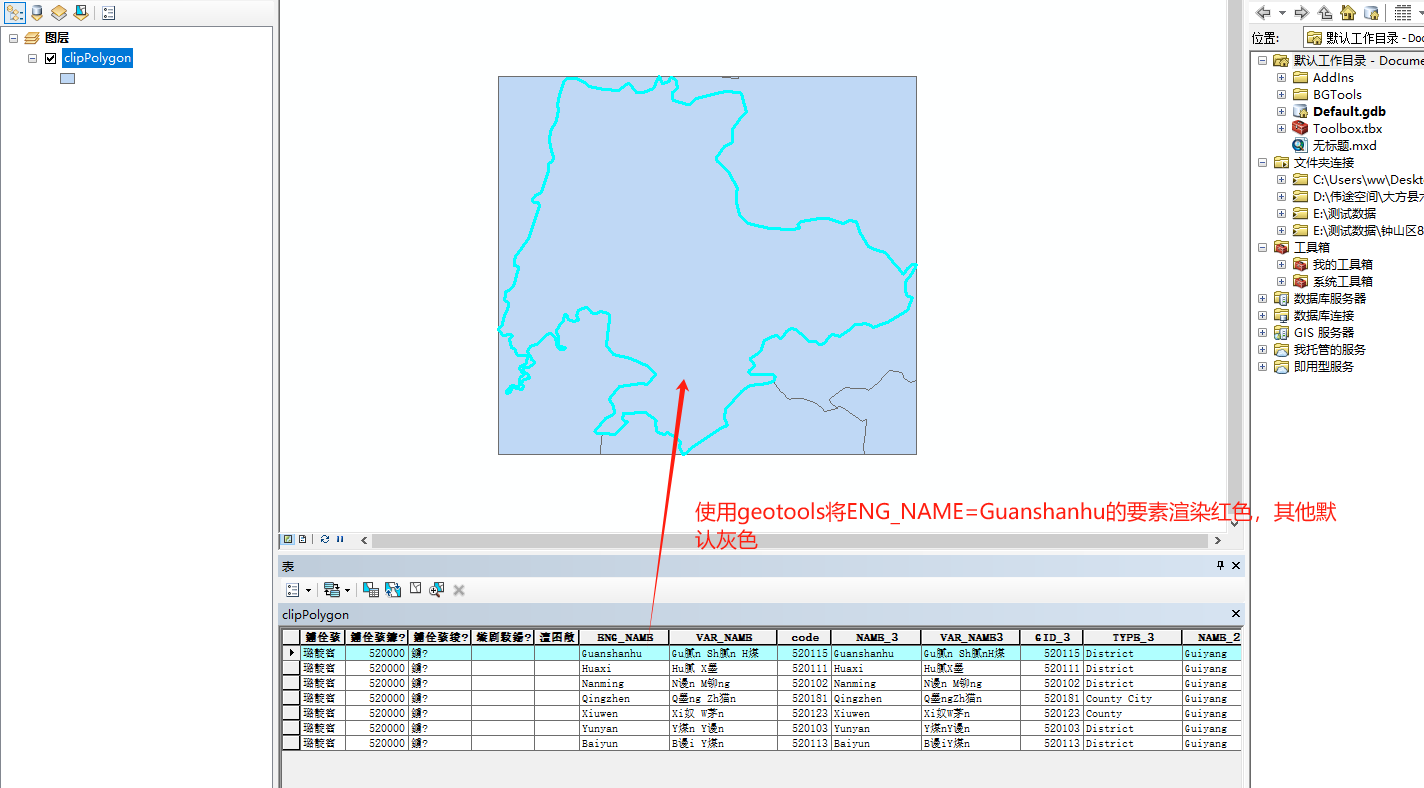This screenshot has height=788, width=1424.
Task: Click the Home folder icon in Catalog
Action: point(1348,12)
